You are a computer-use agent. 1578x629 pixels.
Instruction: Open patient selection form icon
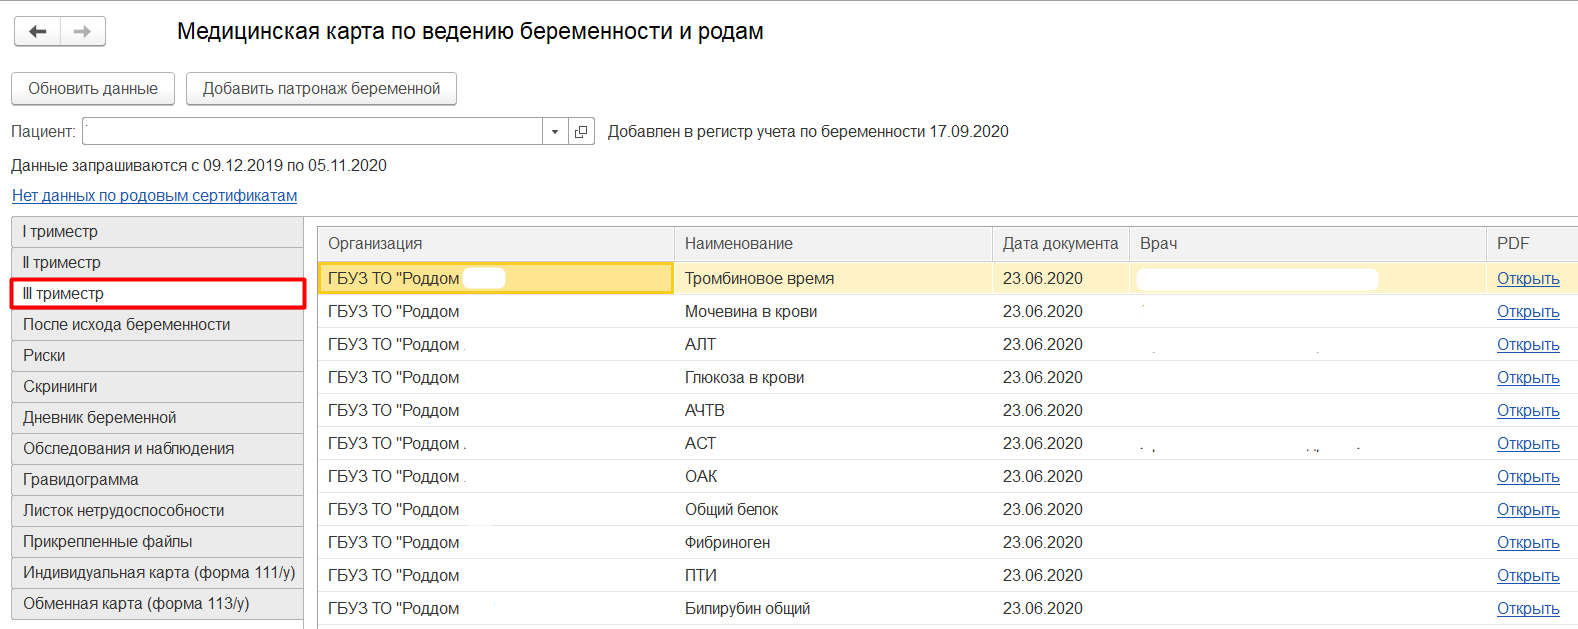click(581, 132)
